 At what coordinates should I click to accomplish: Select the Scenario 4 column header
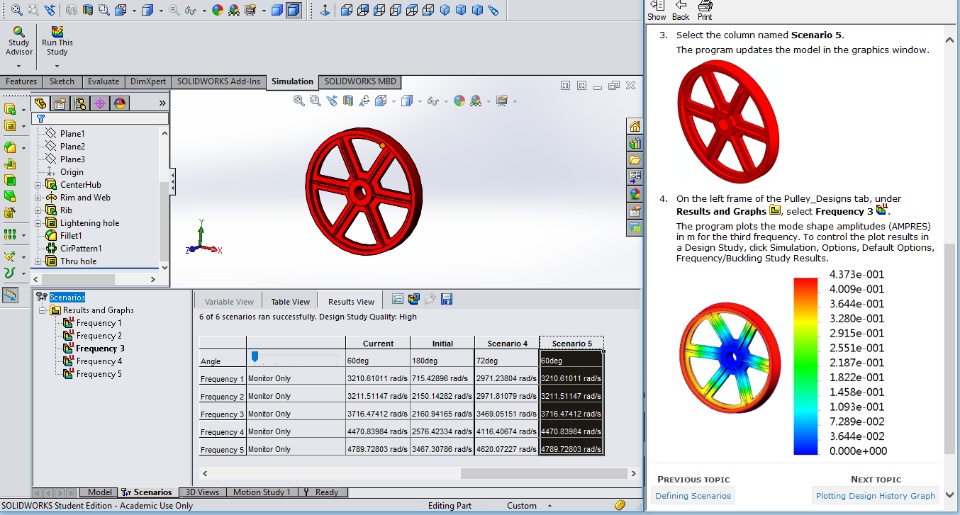507,344
